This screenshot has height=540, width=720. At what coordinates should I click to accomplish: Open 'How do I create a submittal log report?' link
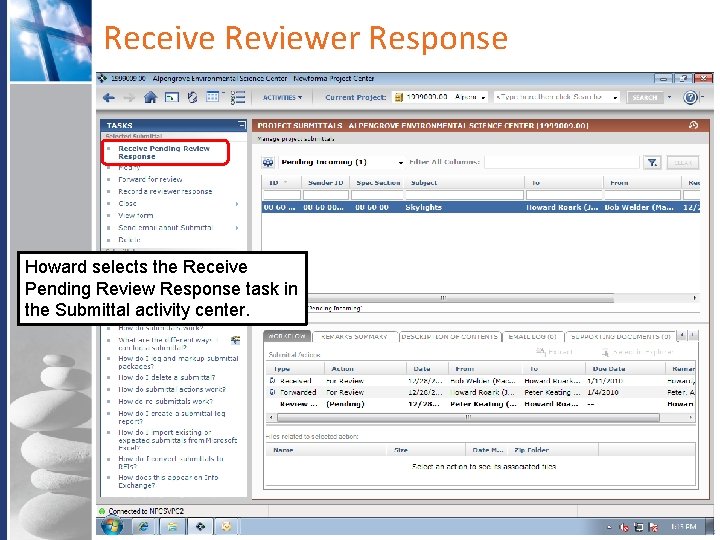click(x=172, y=417)
